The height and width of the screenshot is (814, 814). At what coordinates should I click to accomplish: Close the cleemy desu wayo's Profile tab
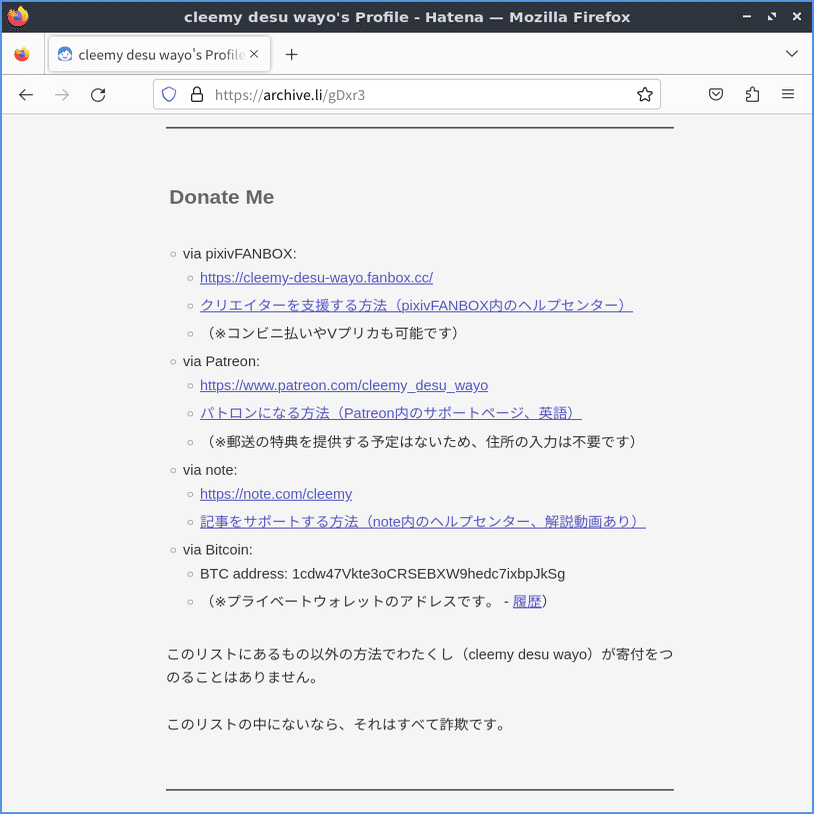click(254, 54)
